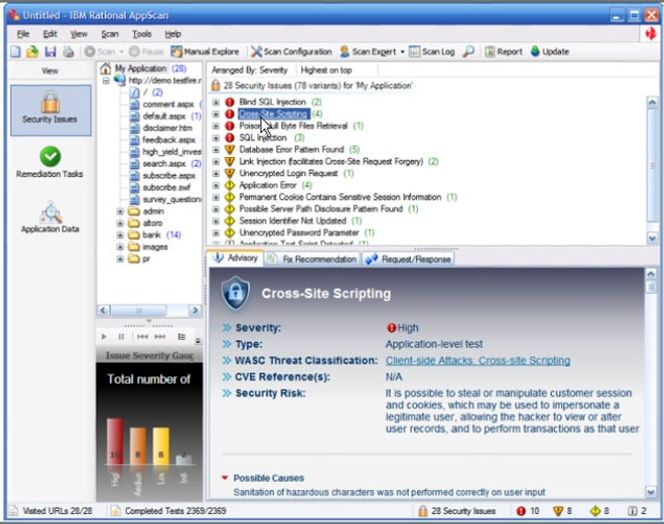This screenshot has height=524, width=664.
Task: Generate a Report from the toolbar
Action: point(504,52)
